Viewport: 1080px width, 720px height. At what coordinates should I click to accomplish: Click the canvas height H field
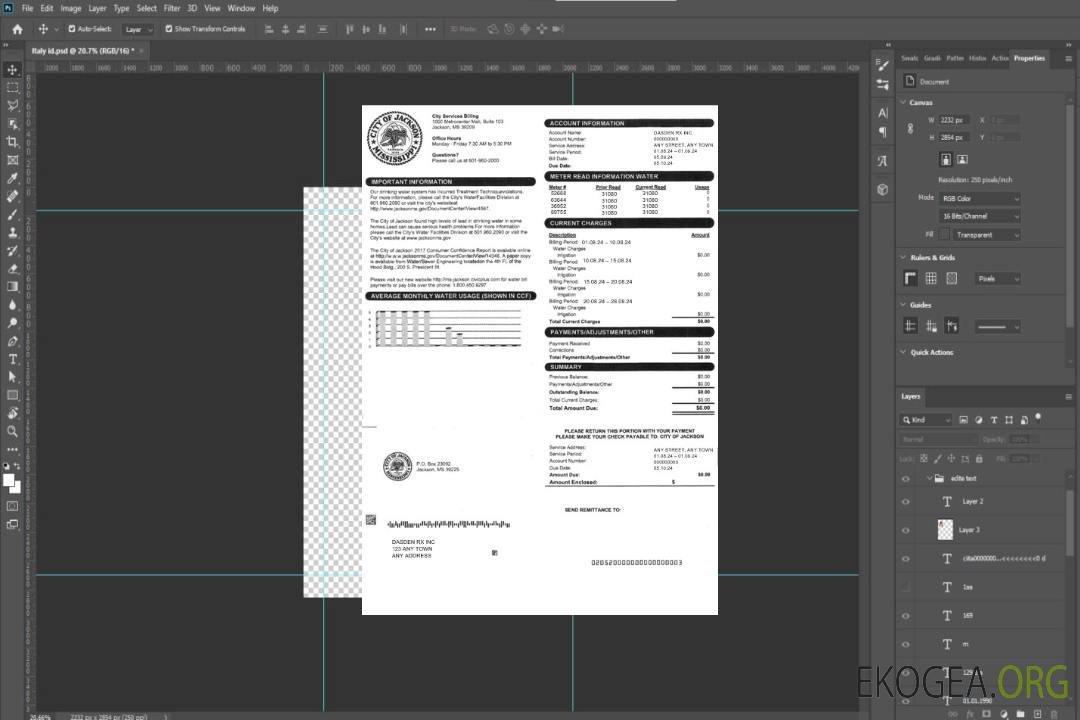tap(954, 138)
